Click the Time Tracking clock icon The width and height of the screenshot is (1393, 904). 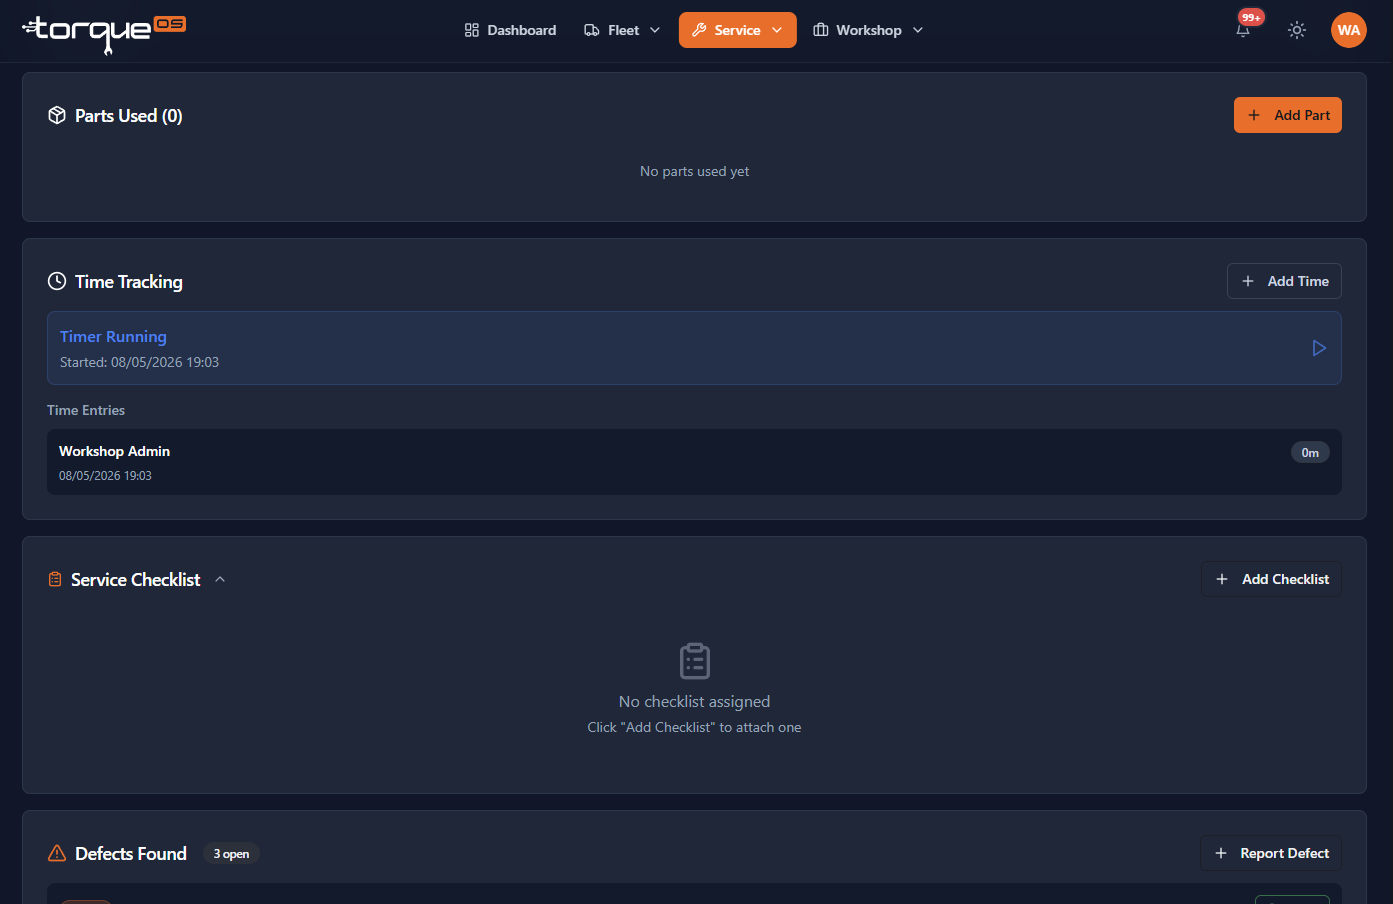coord(57,282)
